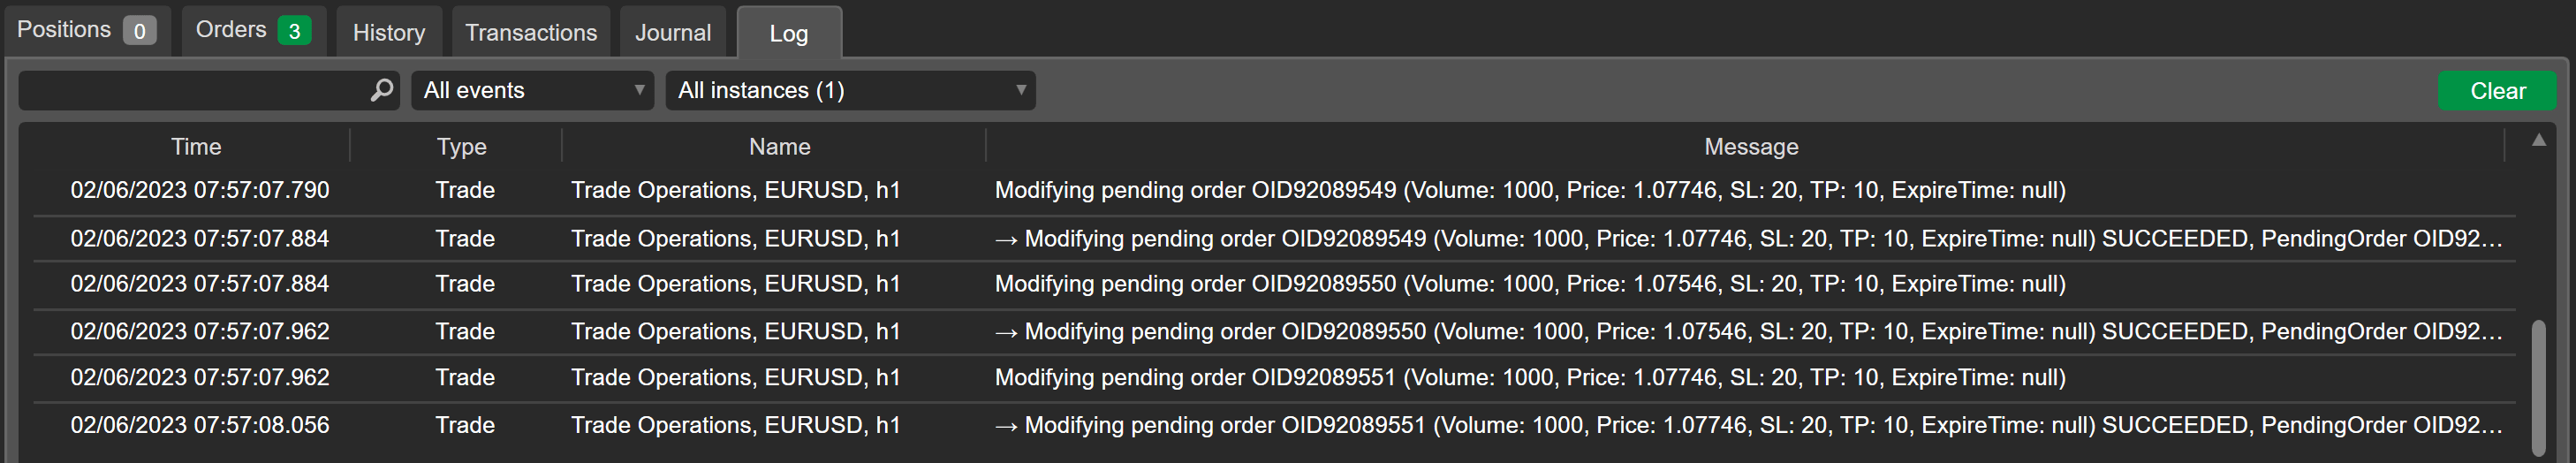
Task: Open the History tab
Action: (x=389, y=32)
